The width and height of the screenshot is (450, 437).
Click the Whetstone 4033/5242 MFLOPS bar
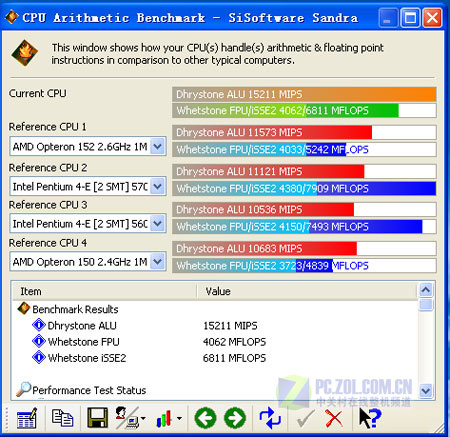tap(304, 149)
